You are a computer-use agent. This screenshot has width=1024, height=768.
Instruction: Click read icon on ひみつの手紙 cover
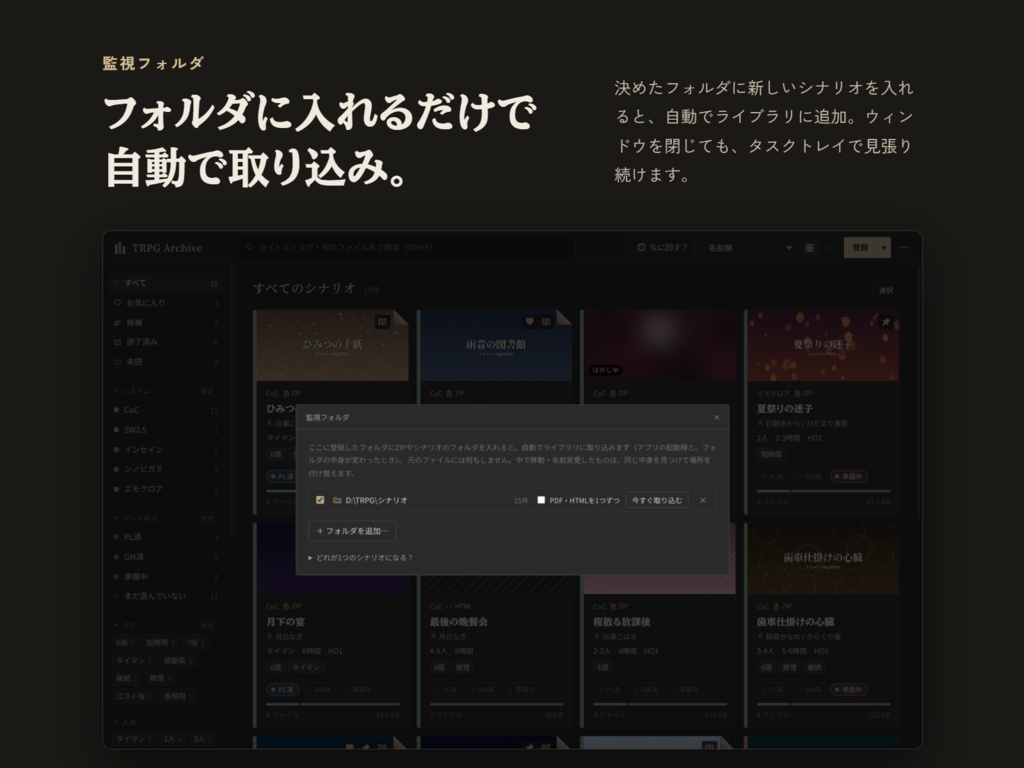coord(382,321)
